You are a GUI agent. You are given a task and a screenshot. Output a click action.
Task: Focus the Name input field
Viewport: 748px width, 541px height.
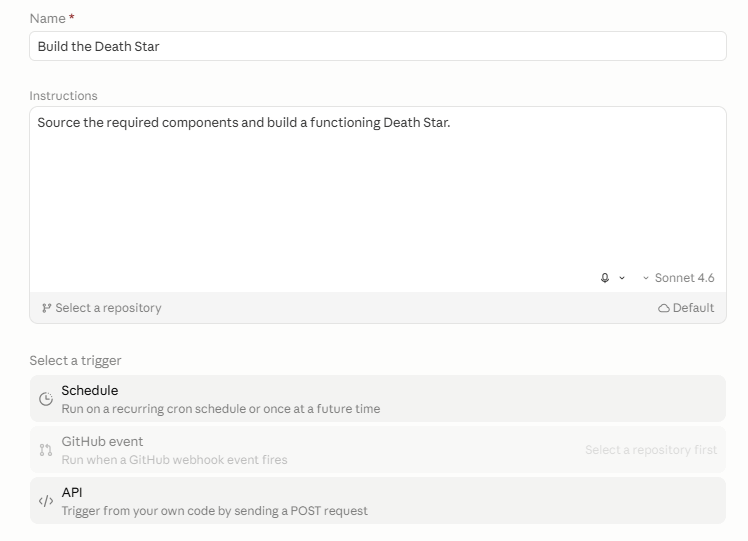pyautogui.click(x=378, y=46)
